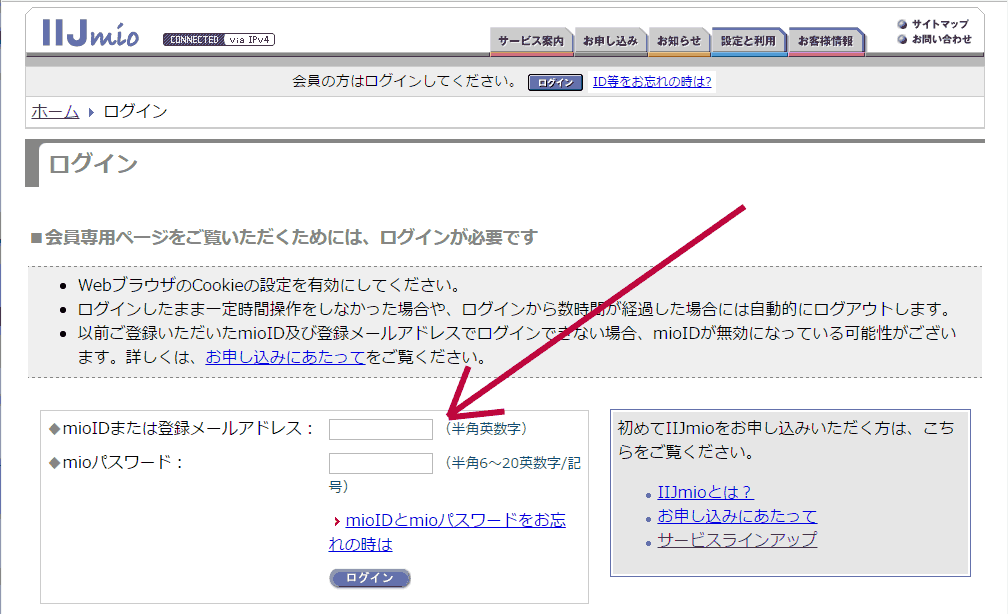Open お申し込みにあたって link in the notes list

(285, 357)
